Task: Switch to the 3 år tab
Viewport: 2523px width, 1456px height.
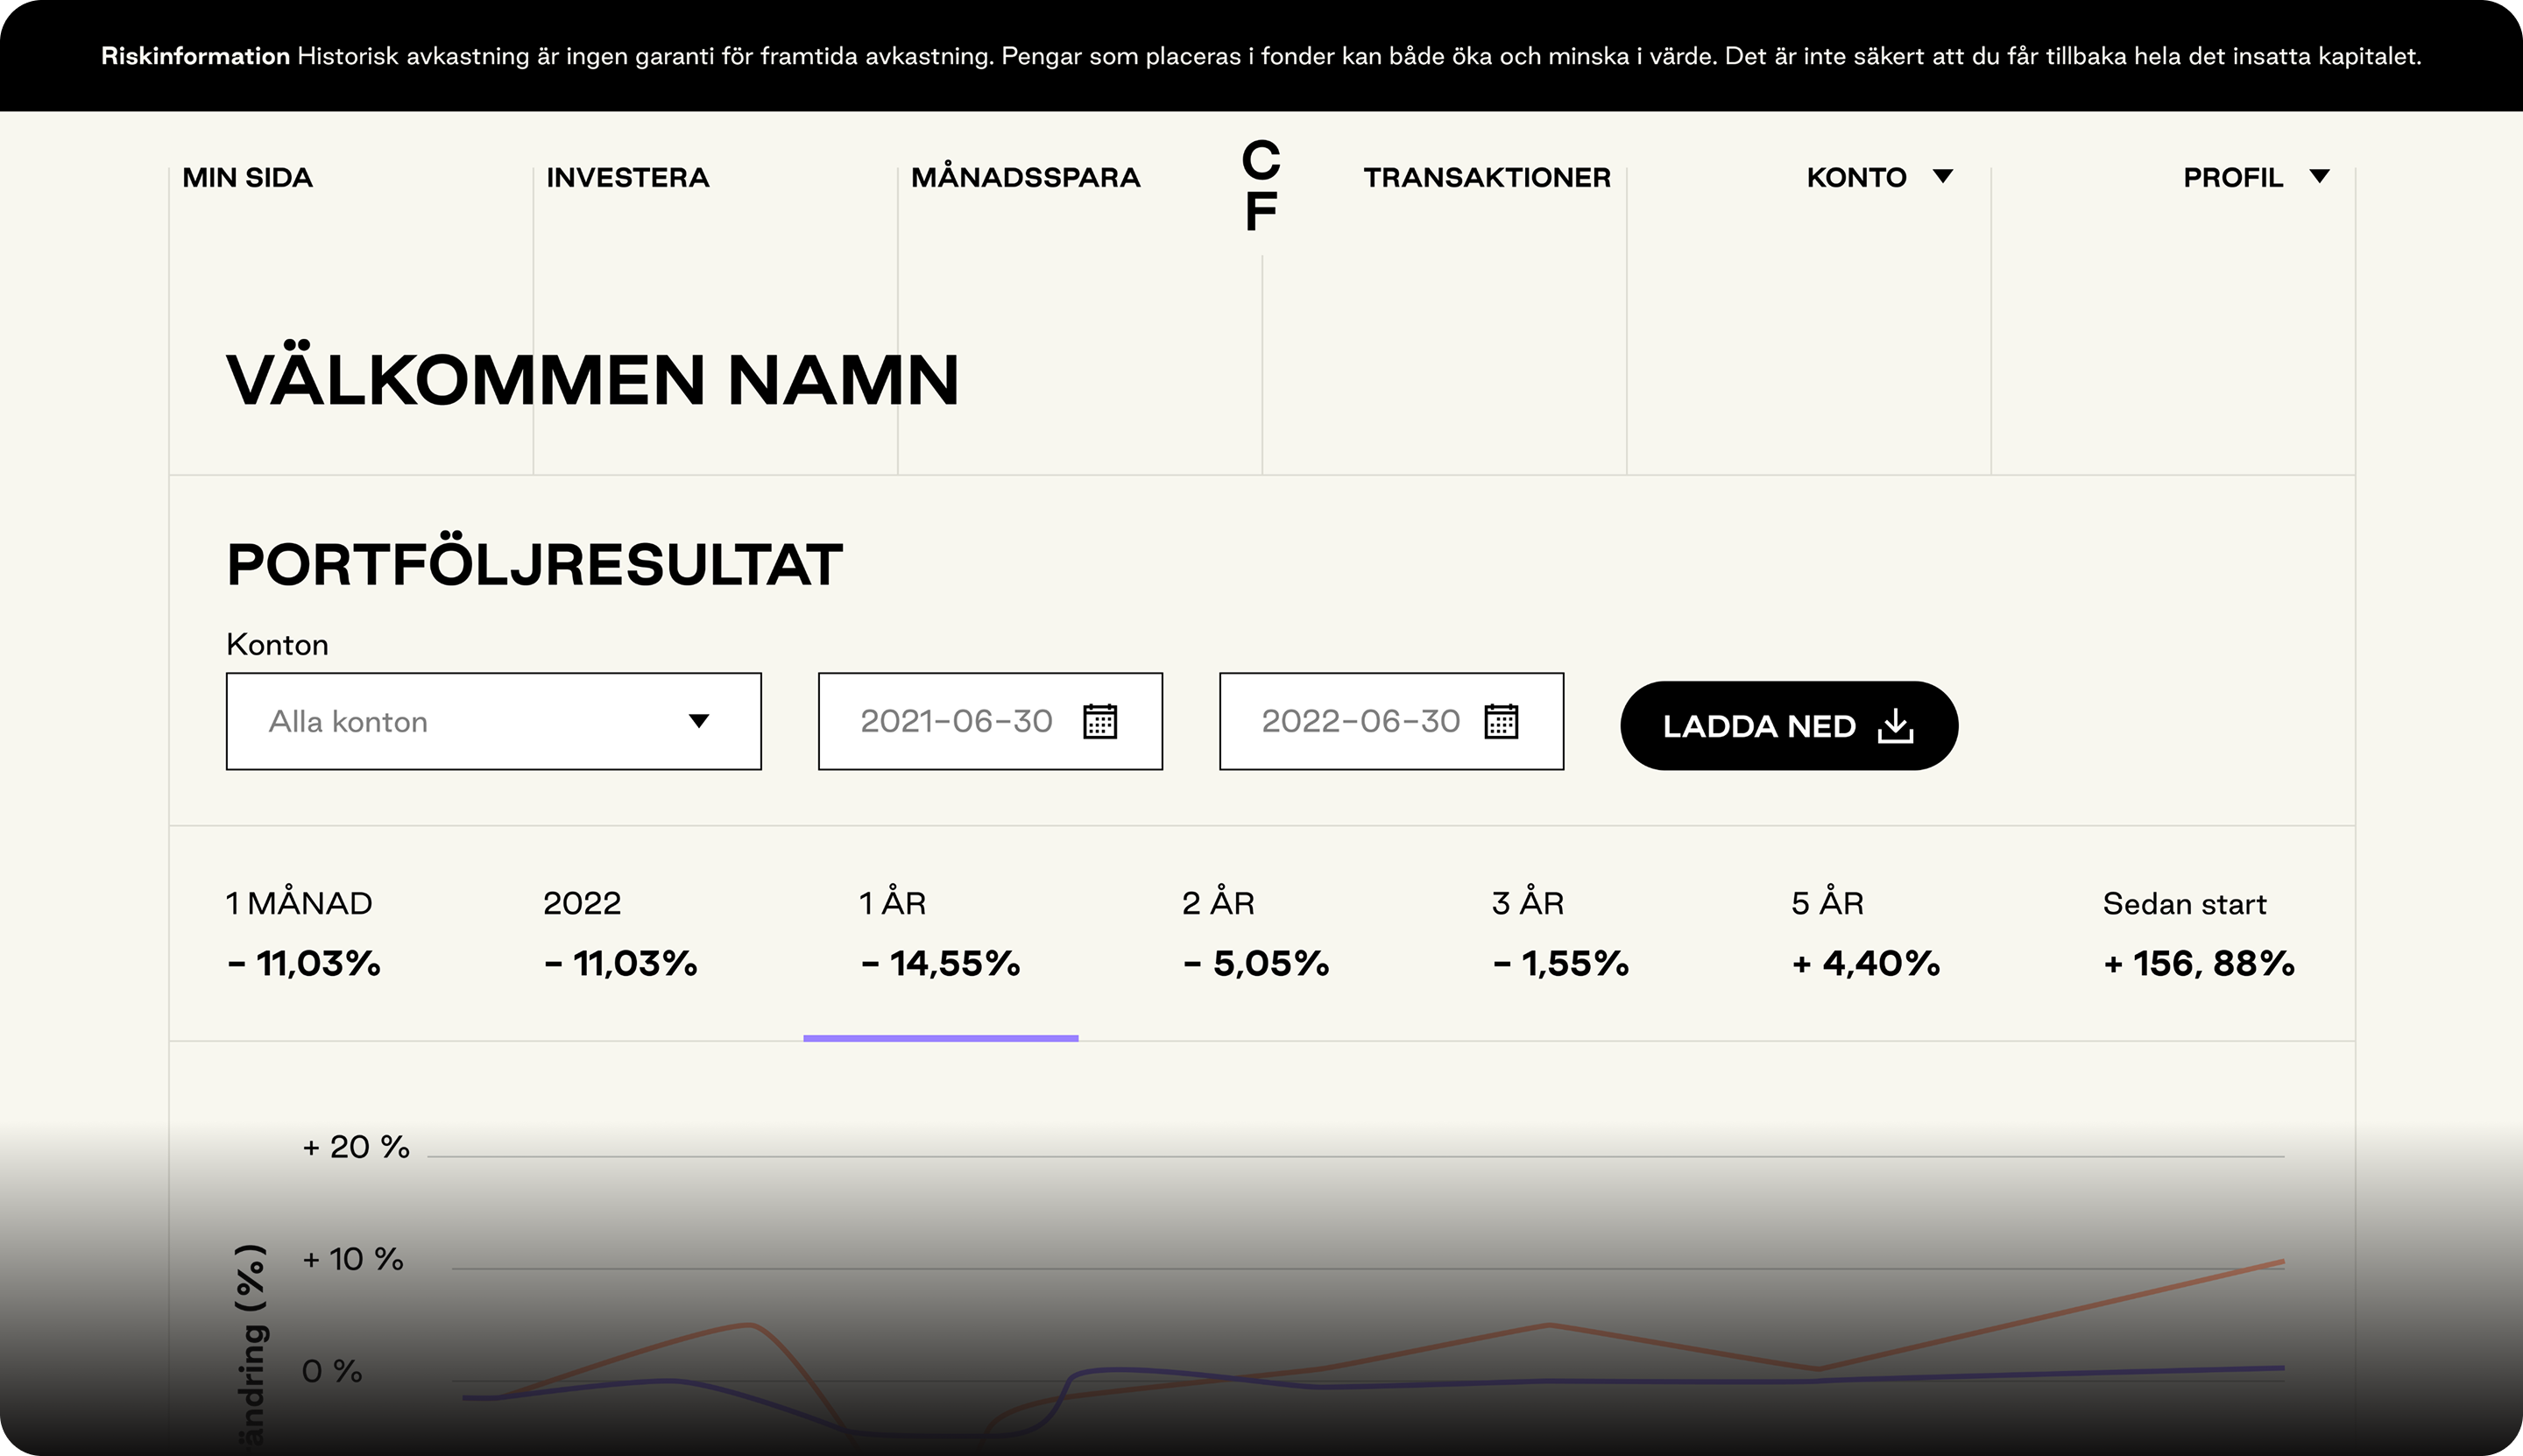Action: pos(1560,933)
